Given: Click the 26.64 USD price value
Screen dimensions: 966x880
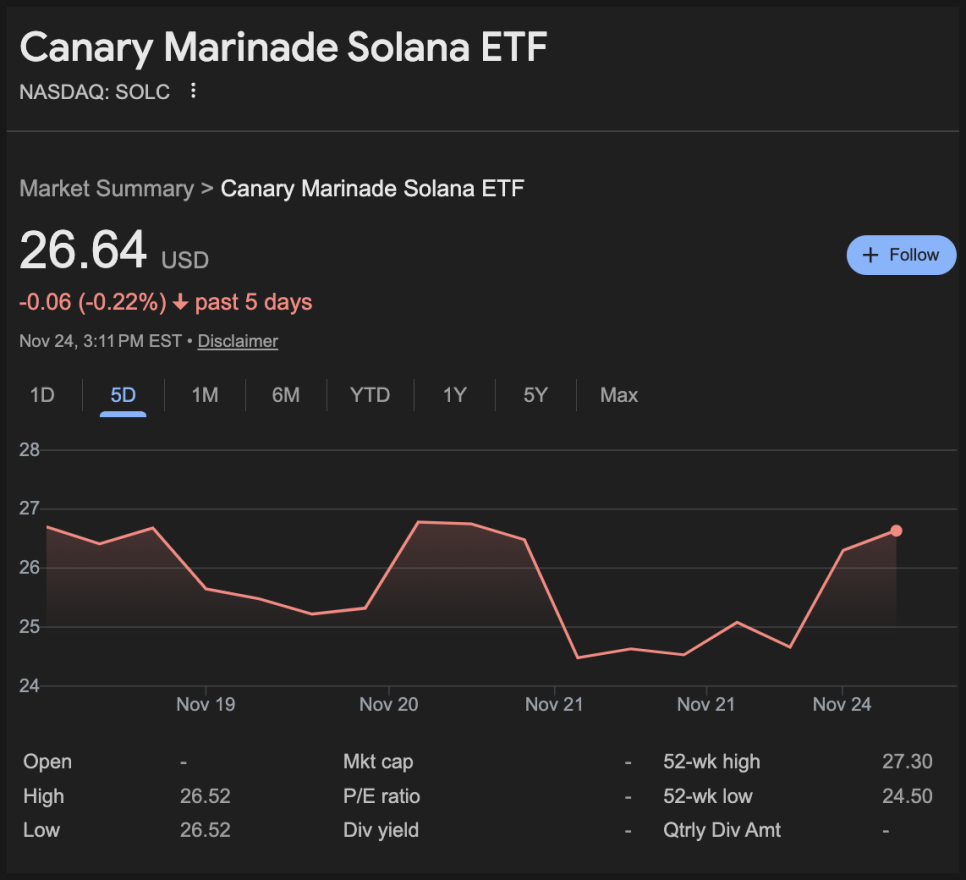Looking at the screenshot, I should [x=84, y=251].
